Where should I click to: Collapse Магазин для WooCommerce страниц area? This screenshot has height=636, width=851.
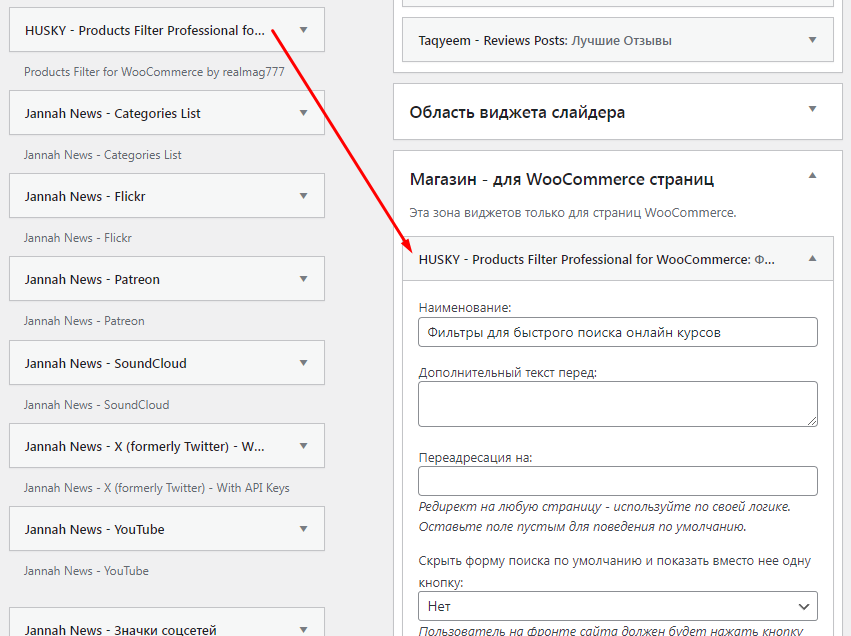(x=812, y=177)
